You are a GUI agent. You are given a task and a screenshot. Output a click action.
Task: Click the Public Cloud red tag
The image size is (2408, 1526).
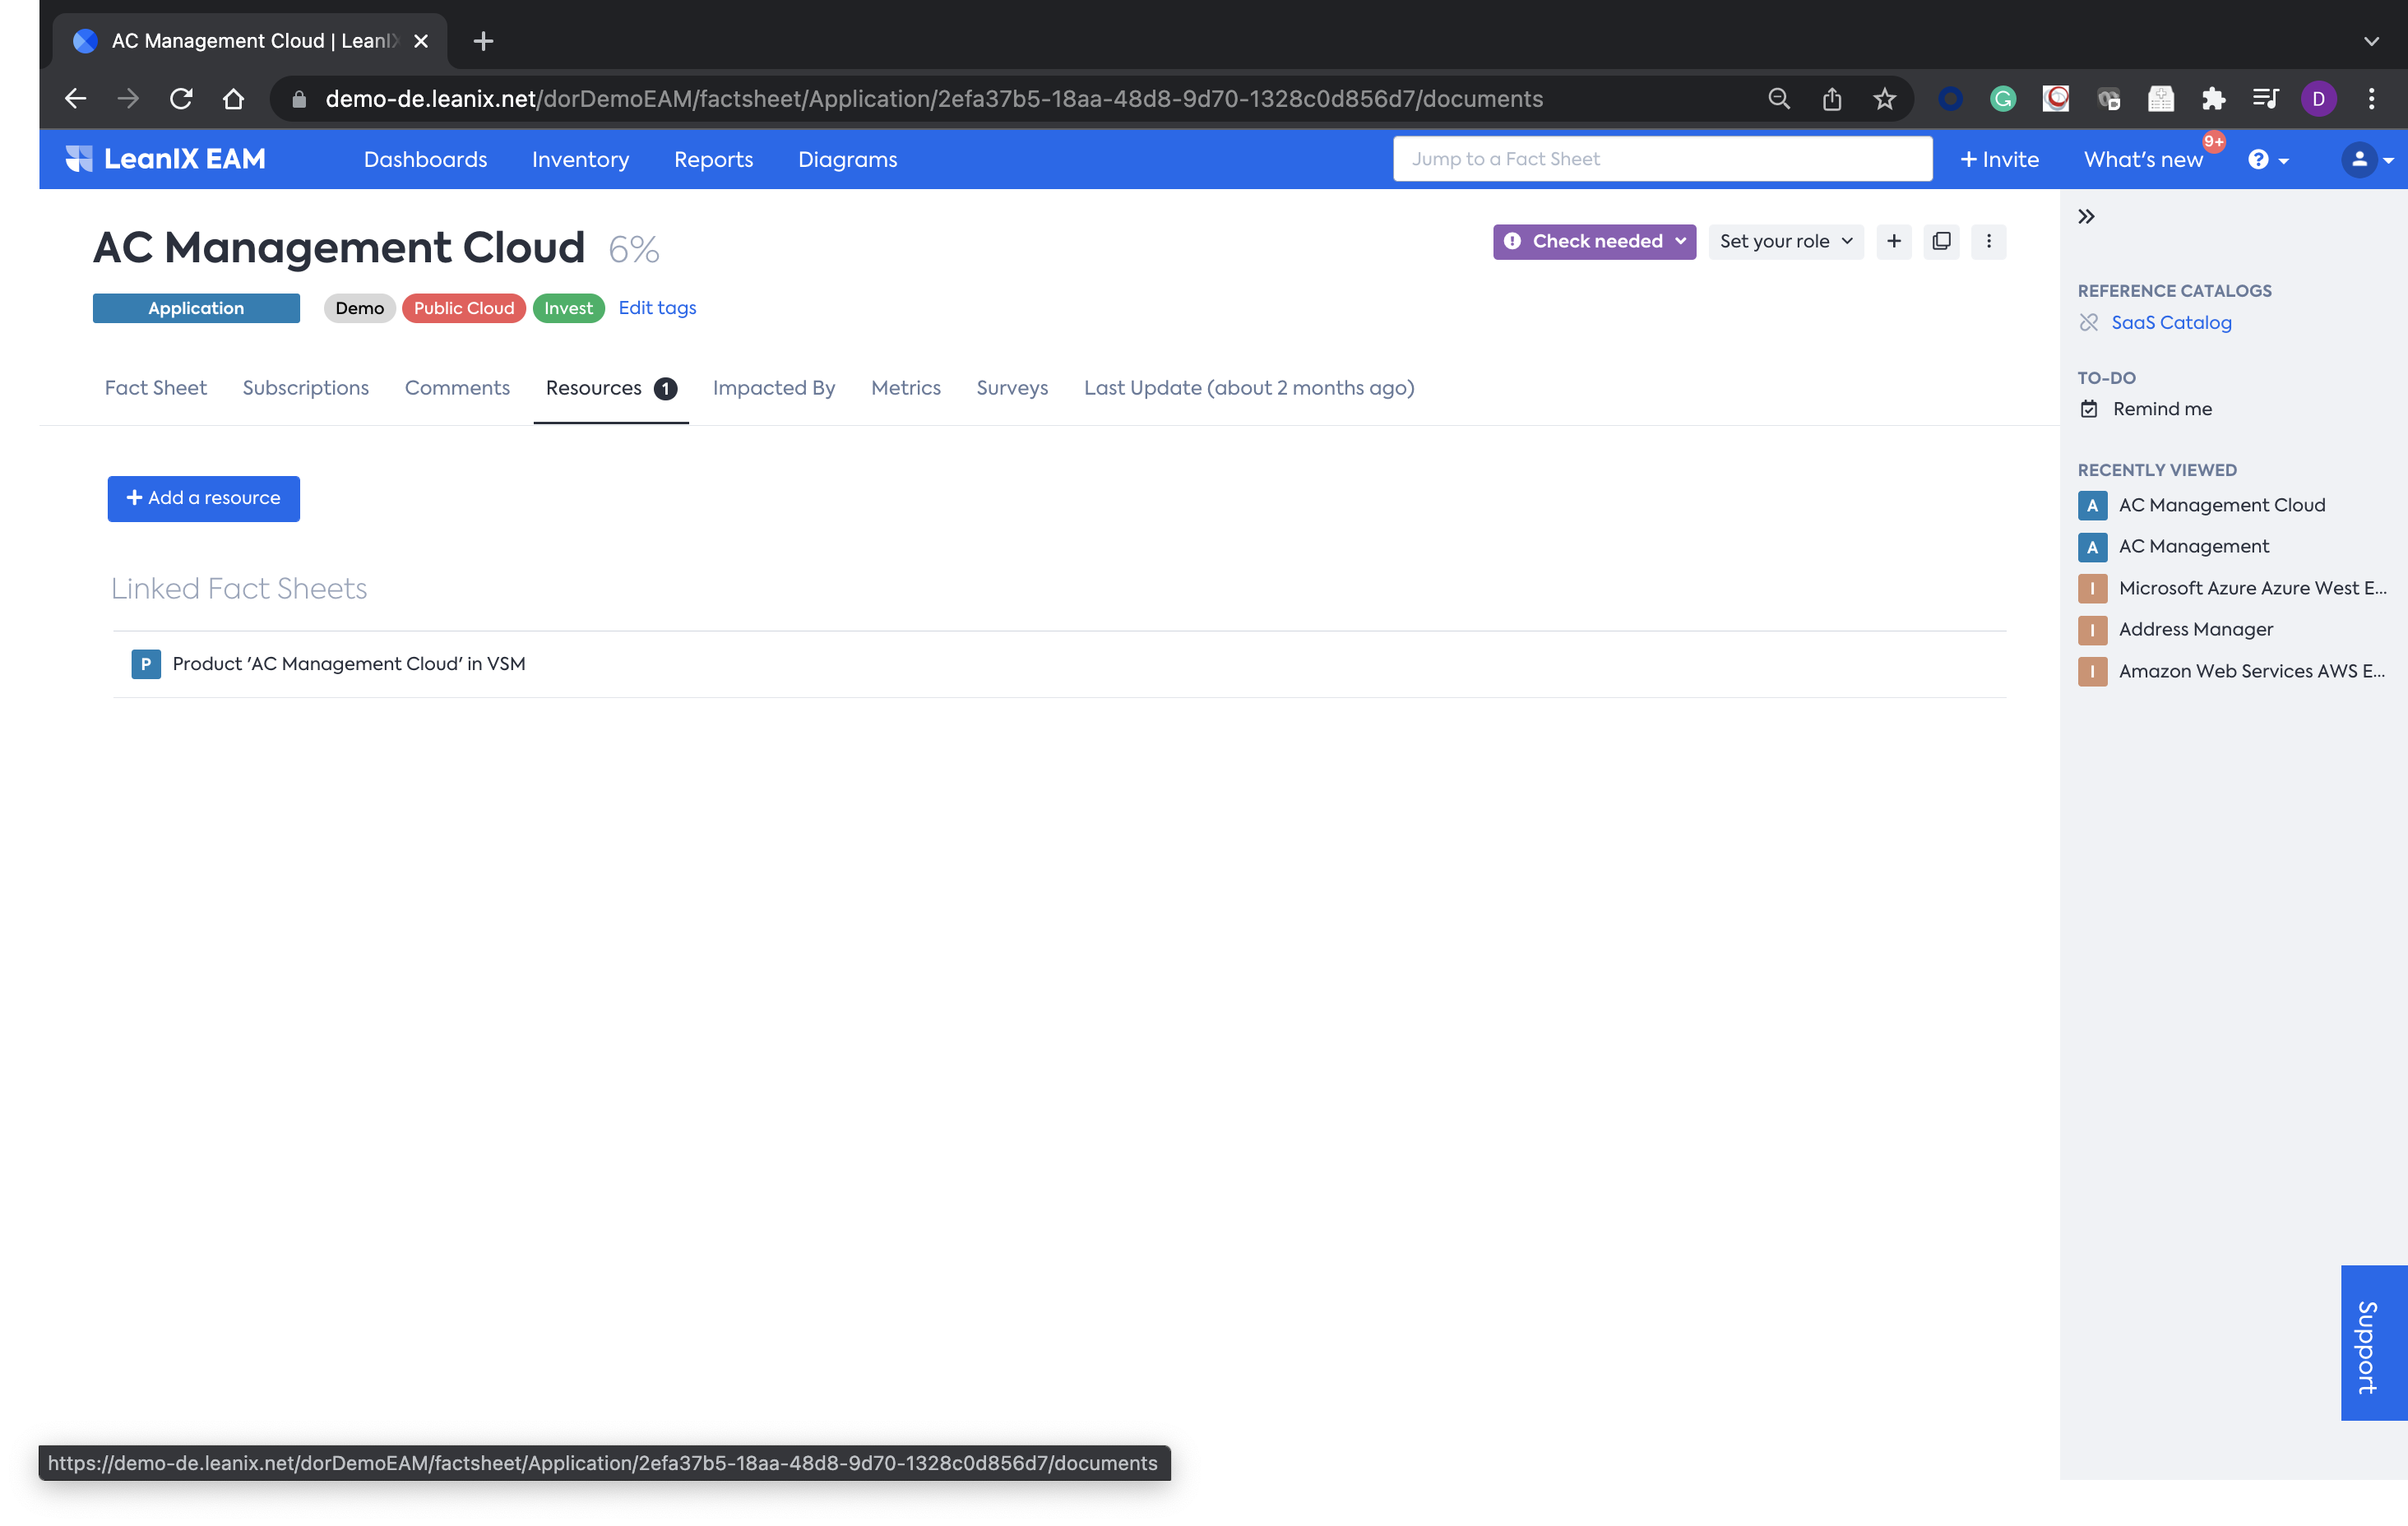[463, 308]
